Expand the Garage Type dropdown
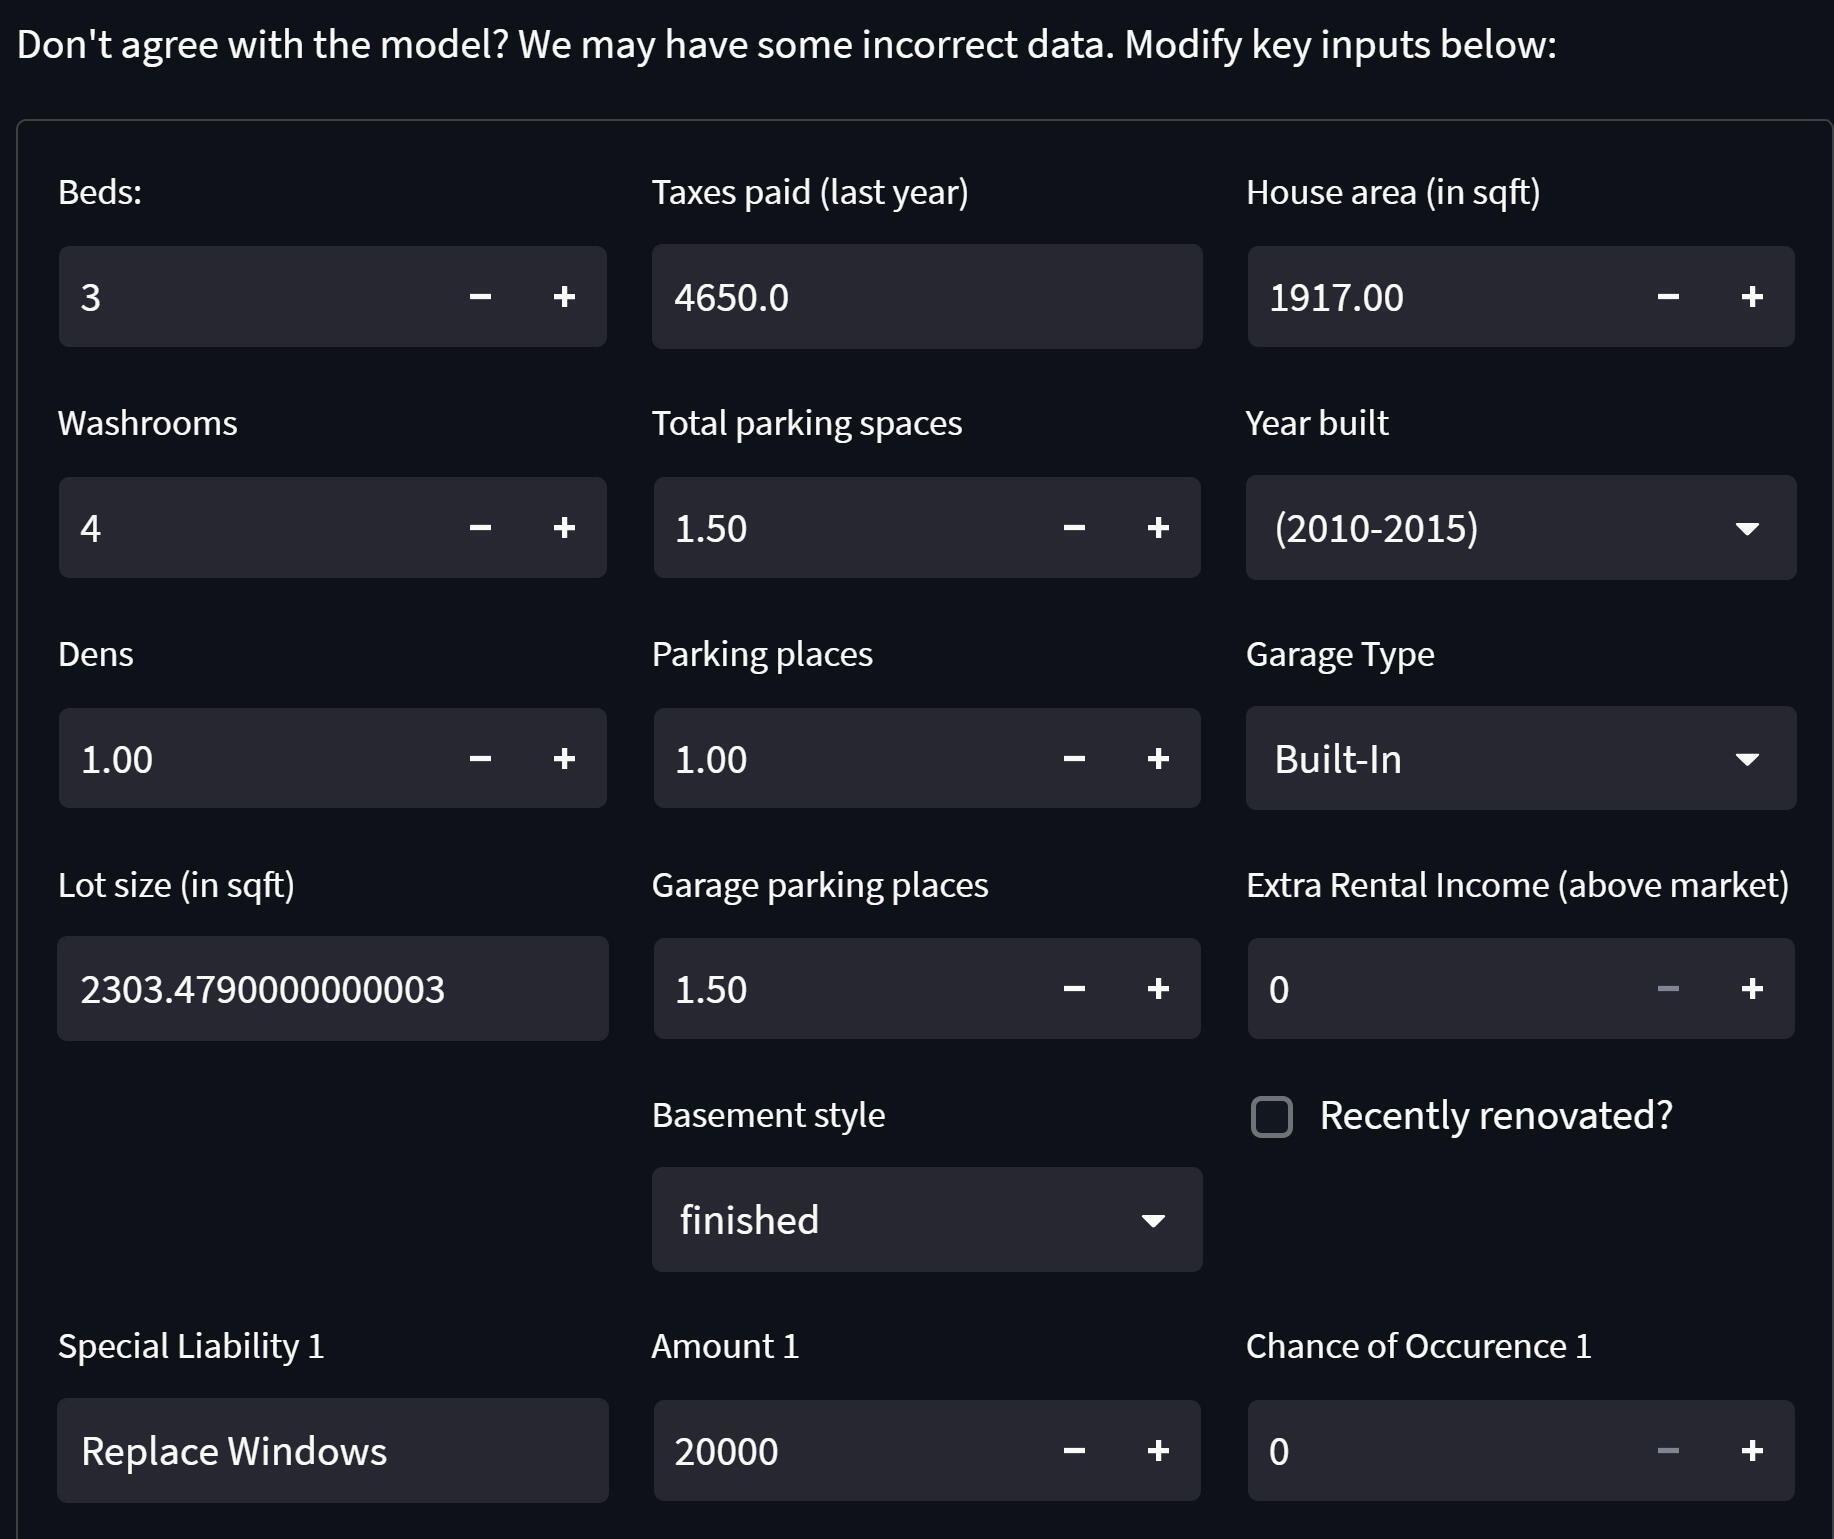Image resolution: width=1834 pixels, height=1539 pixels. [x=1520, y=759]
